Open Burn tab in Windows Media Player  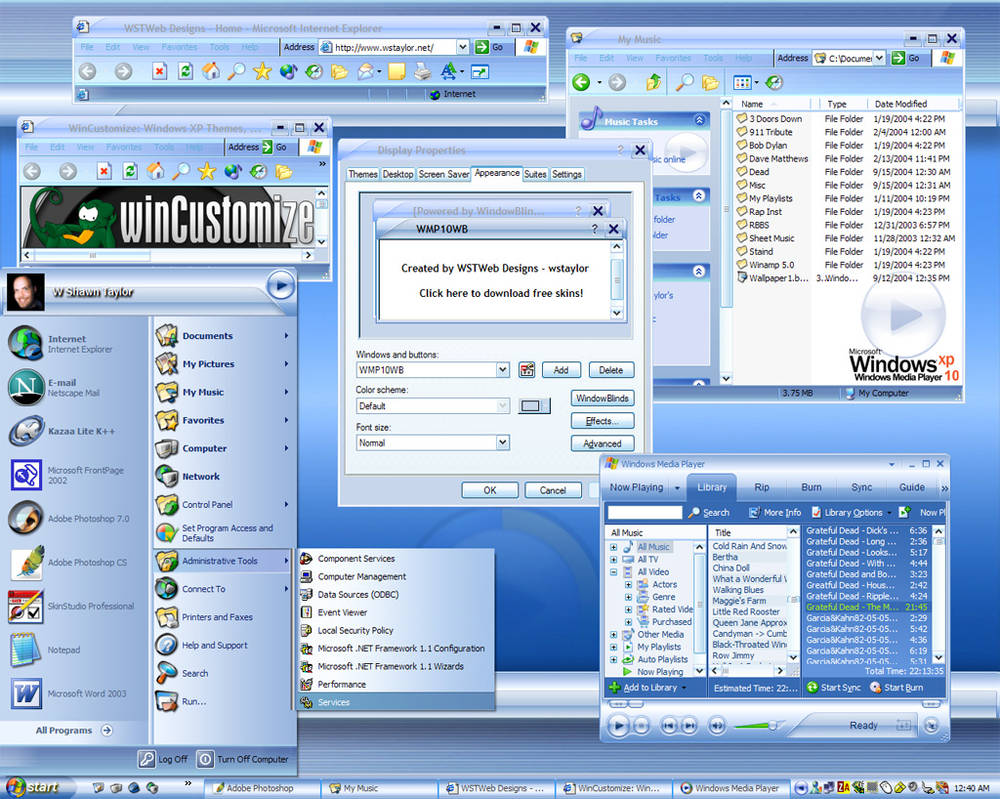811,487
